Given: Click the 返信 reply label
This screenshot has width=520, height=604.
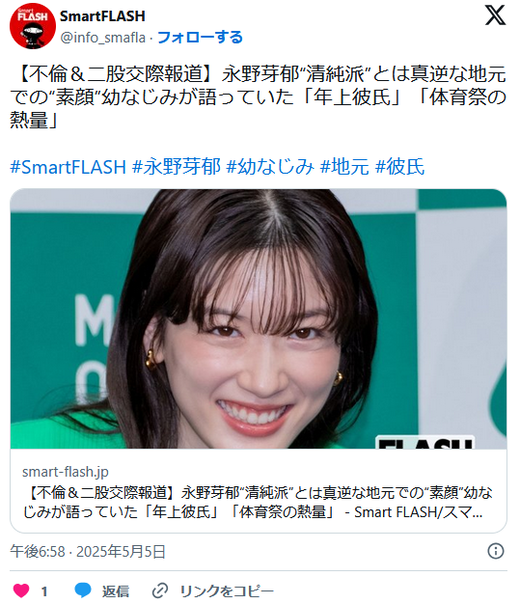Looking at the screenshot, I should click(115, 591).
